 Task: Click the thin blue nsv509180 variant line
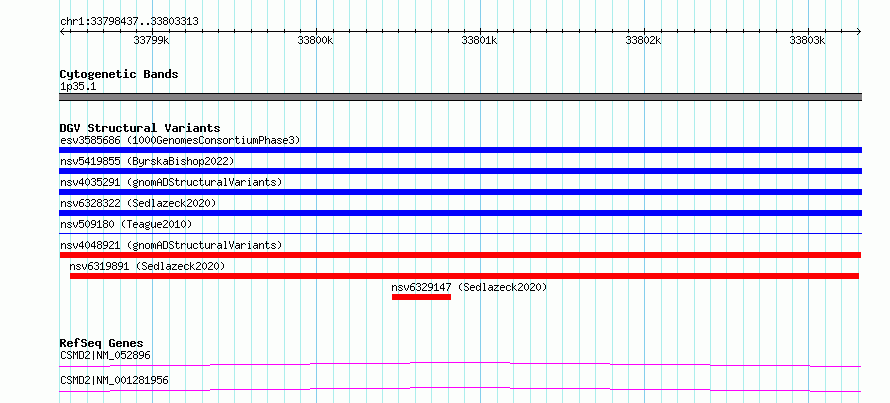coord(460,233)
